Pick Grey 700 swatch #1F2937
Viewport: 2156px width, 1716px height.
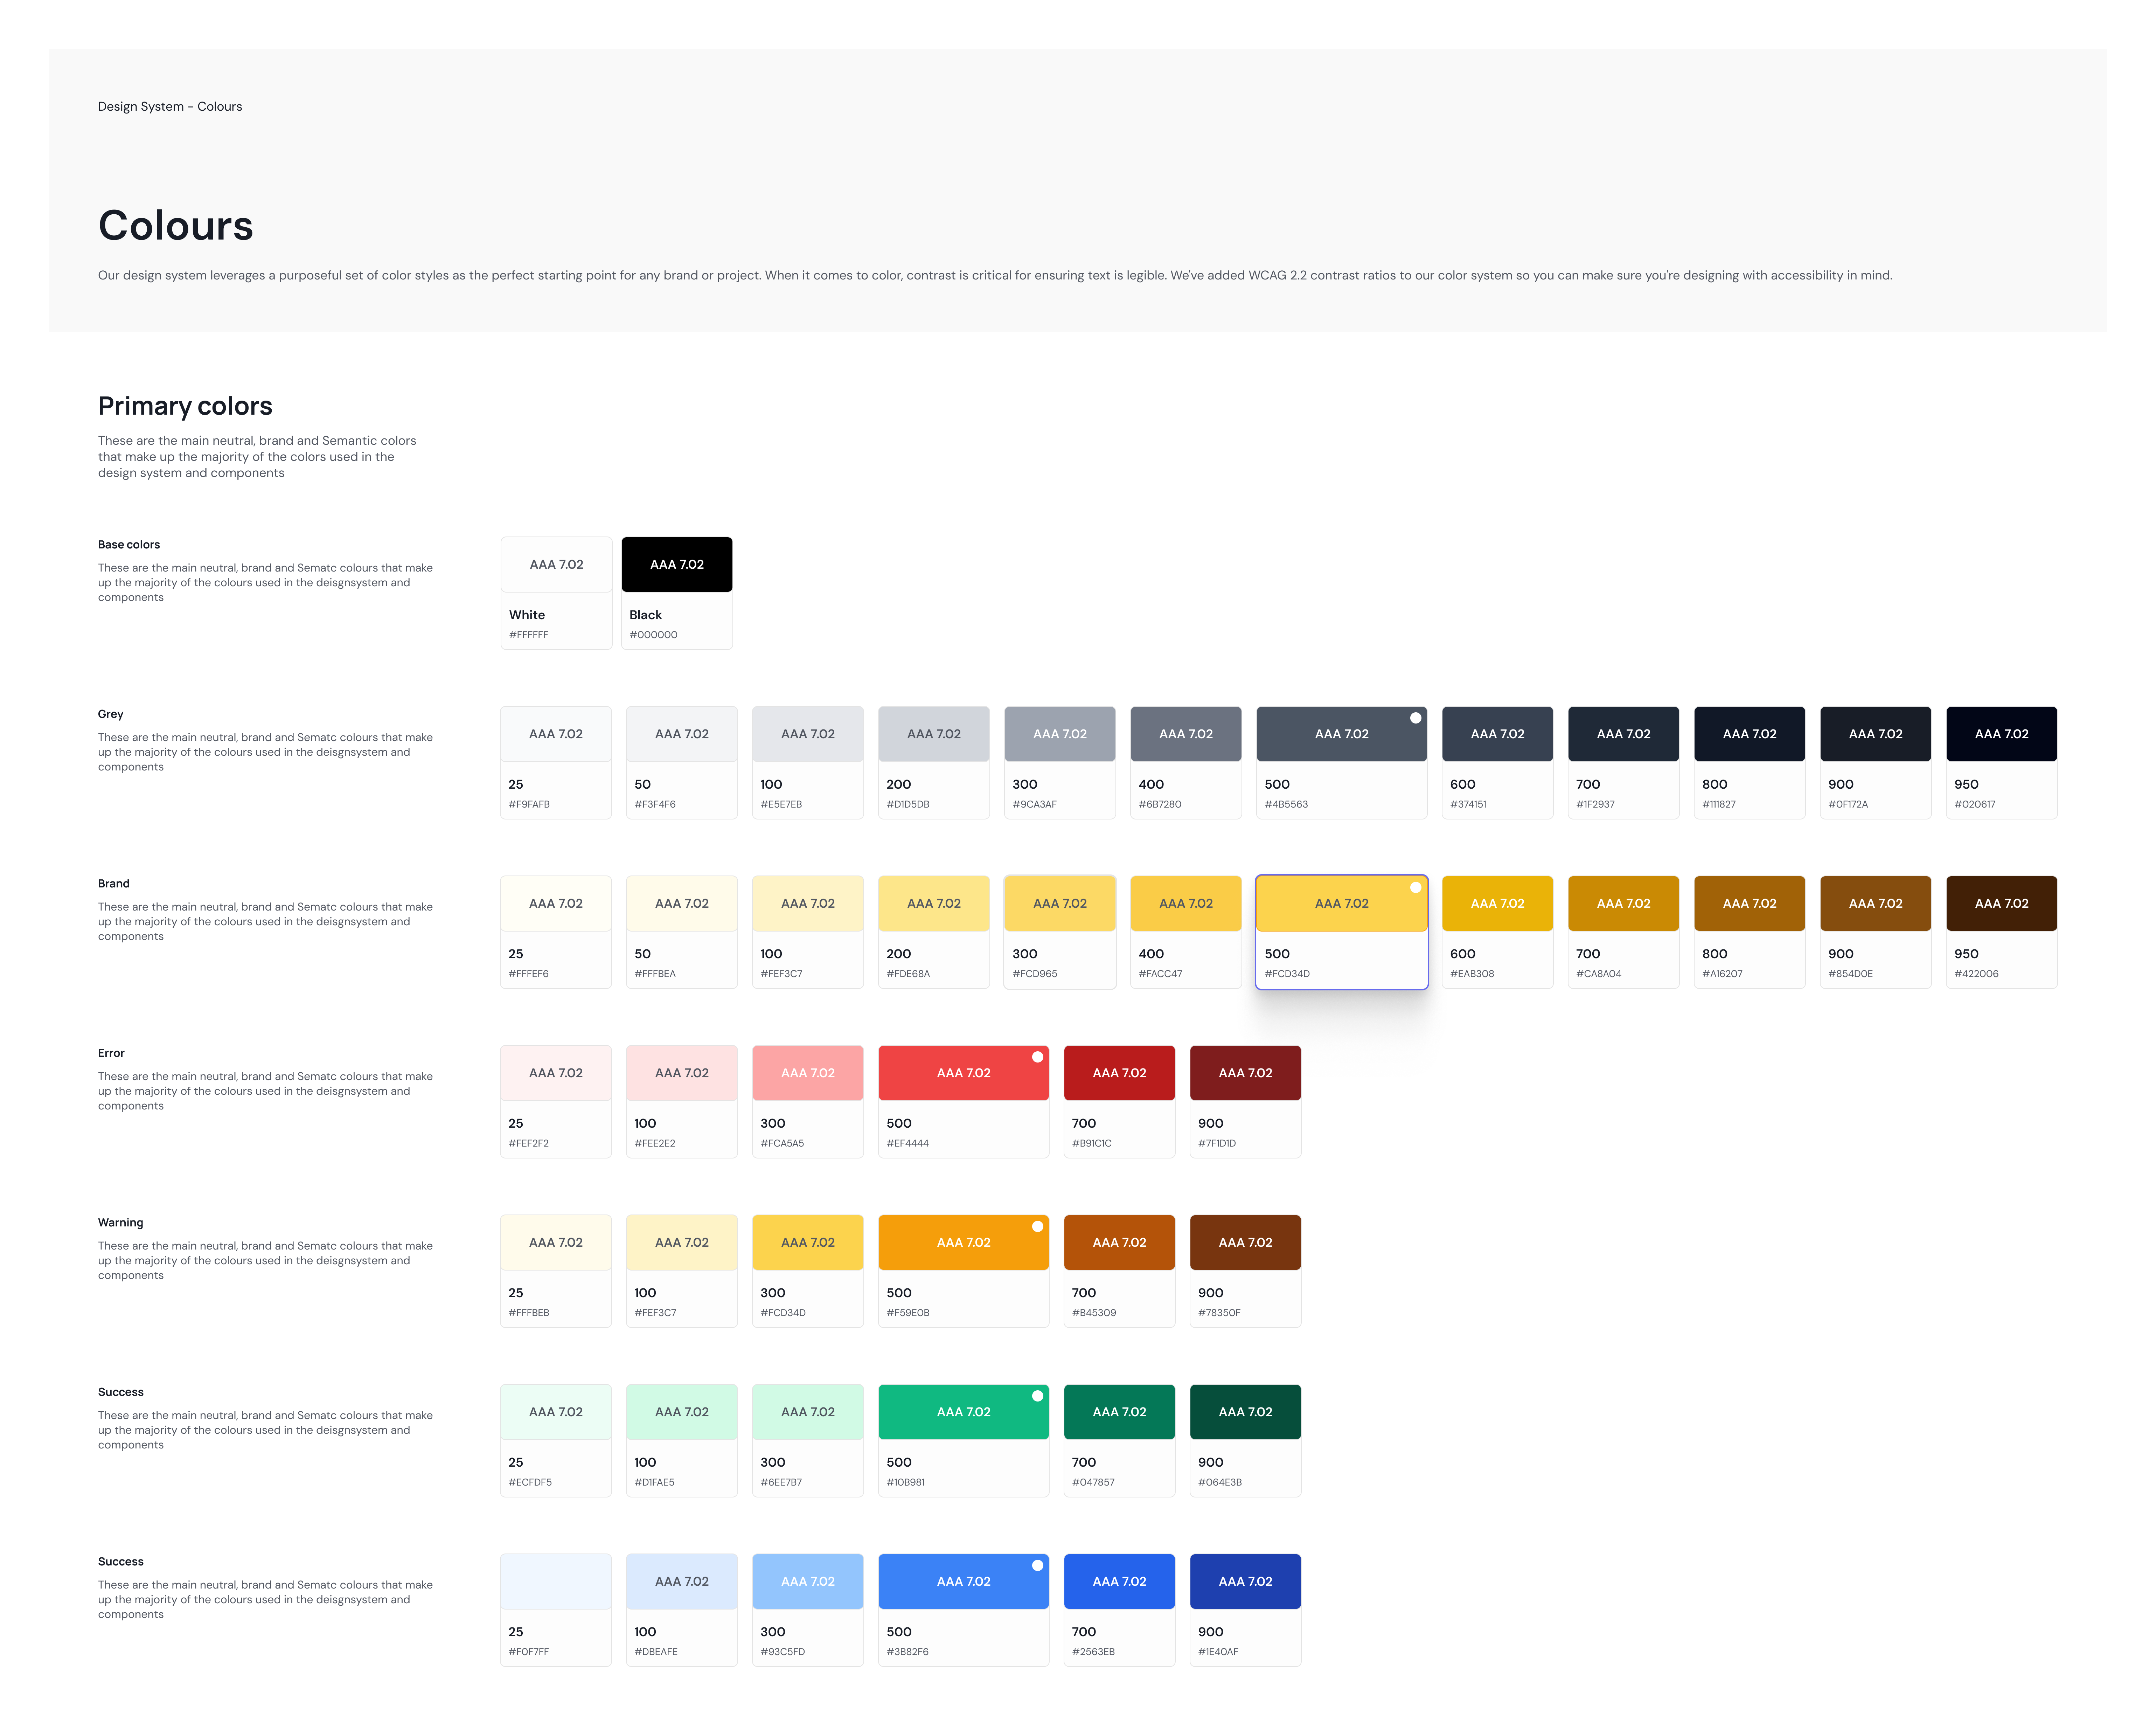tap(1624, 763)
